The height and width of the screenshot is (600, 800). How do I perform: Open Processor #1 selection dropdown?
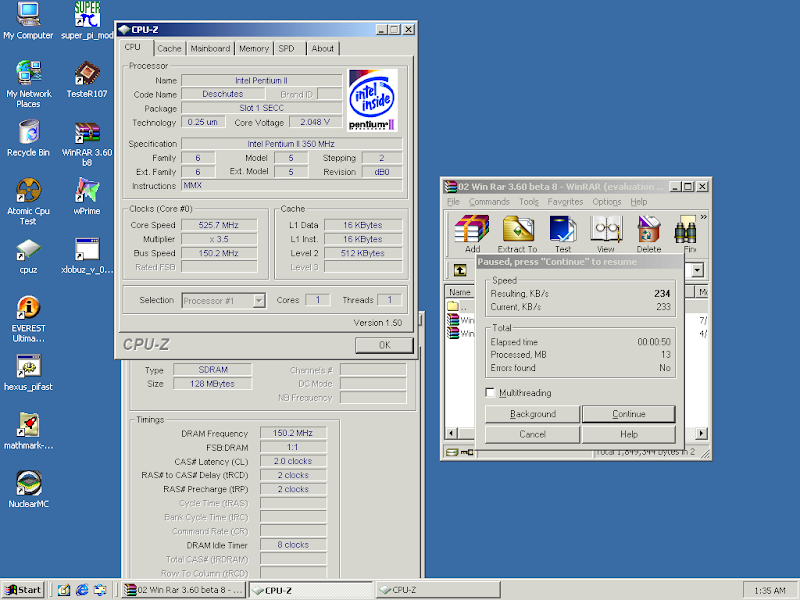[259, 301]
